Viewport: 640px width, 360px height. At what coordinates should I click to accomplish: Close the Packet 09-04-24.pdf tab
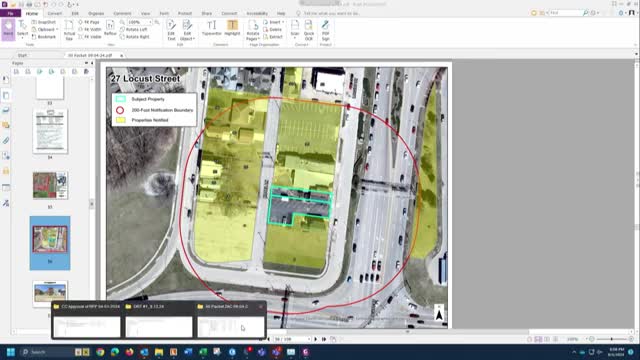coord(121,55)
